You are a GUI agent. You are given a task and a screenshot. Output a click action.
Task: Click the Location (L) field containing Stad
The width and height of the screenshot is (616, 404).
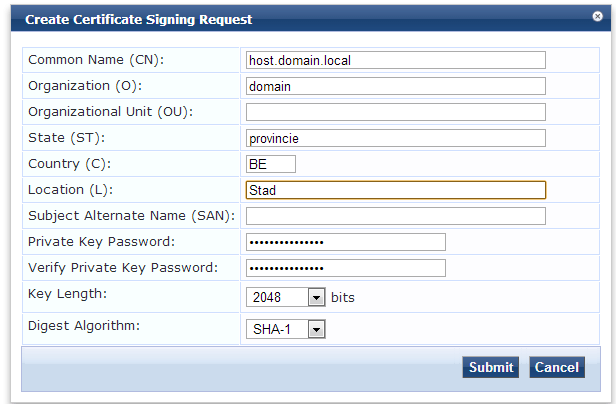coord(395,190)
